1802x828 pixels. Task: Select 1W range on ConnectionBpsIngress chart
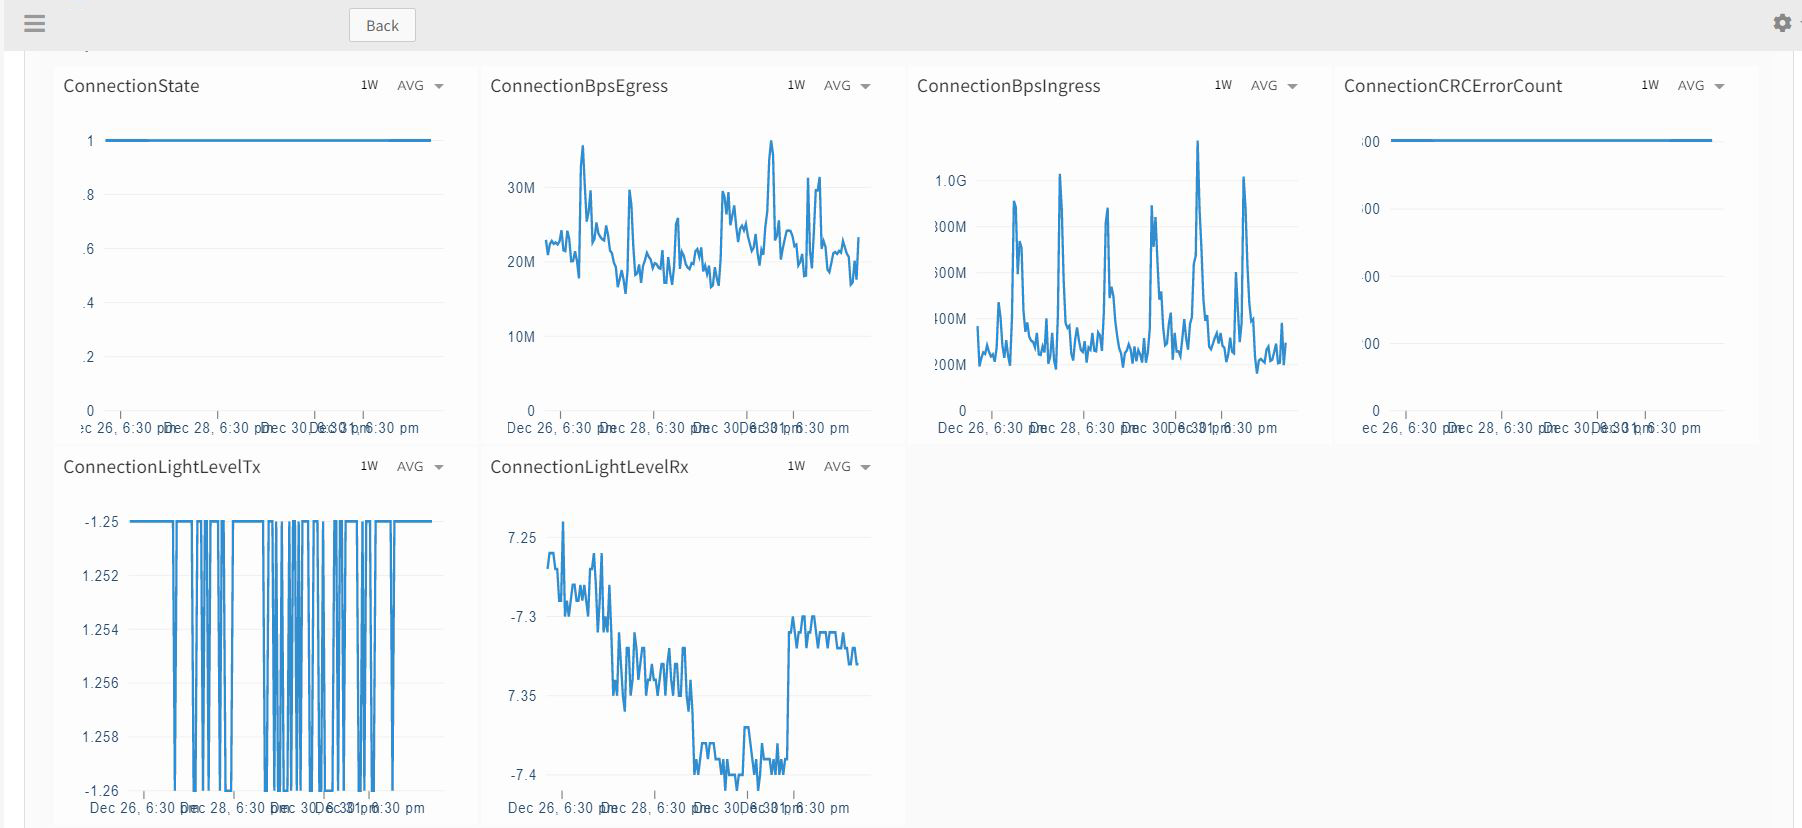pyautogui.click(x=1223, y=86)
